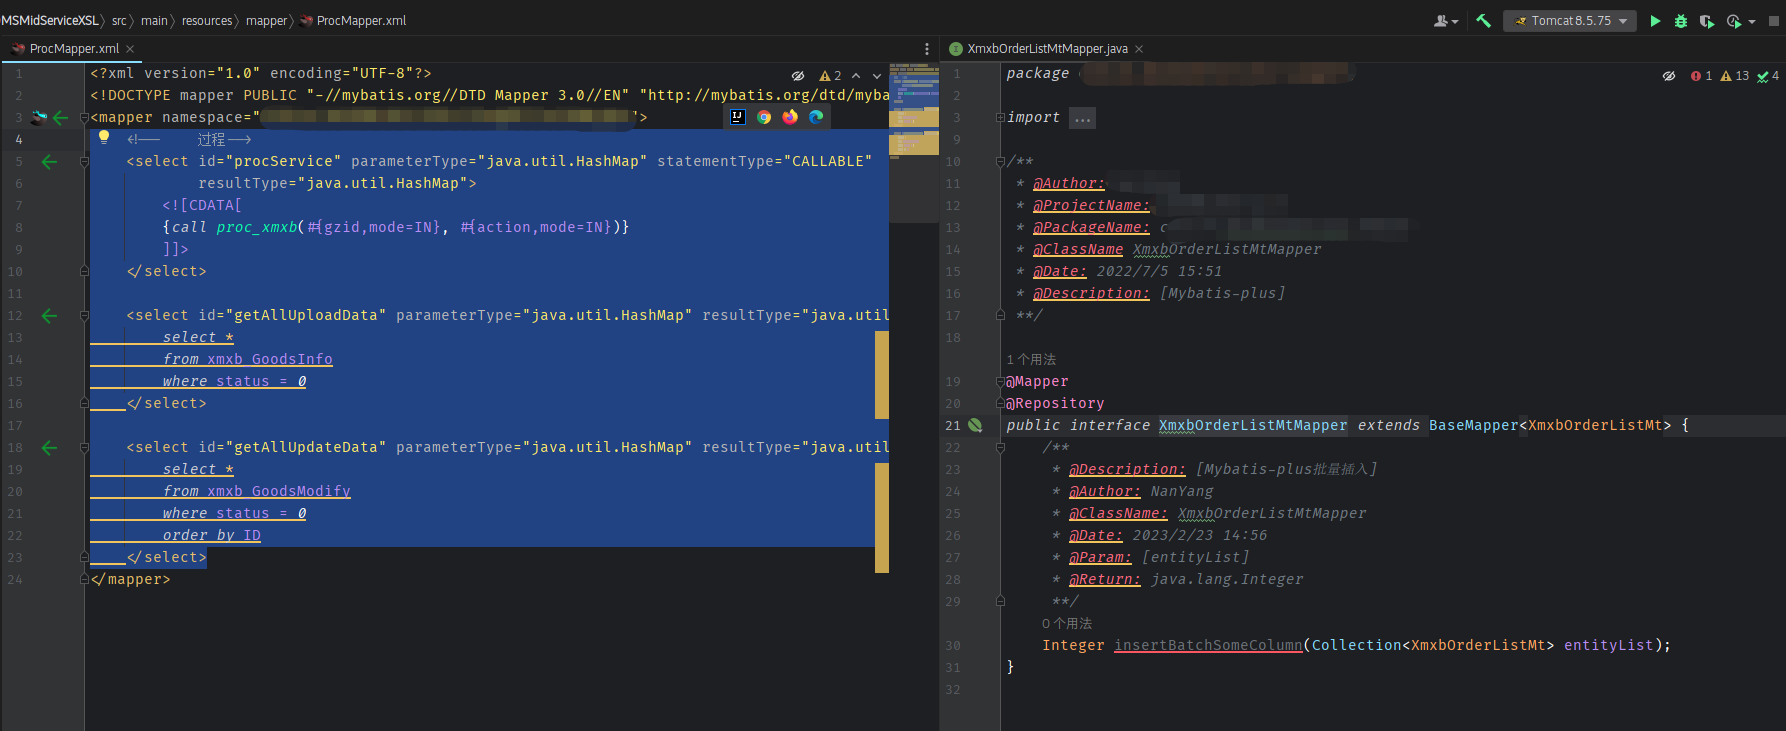Image resolution: width=1786 pixels, height=731 pixels.
Task: Collapse the getAllUploadData select fold on line 12
Action: (84, 316)
